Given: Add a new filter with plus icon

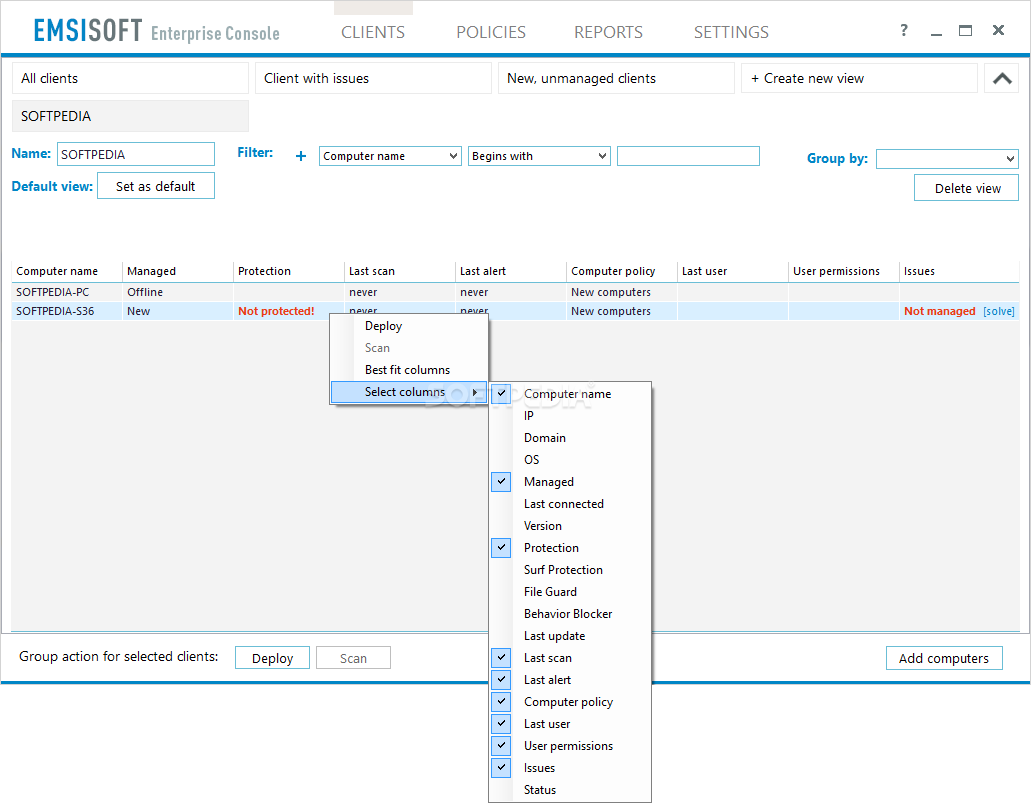Looking at the screenshot, I should pos(300,156).
